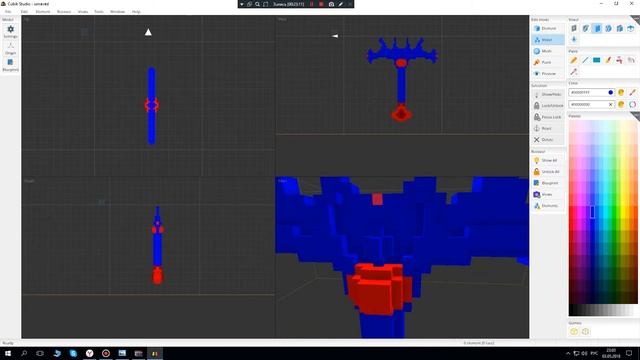Open Task View on the taskbar
This screenshot has height=360, width=640.
40,353
